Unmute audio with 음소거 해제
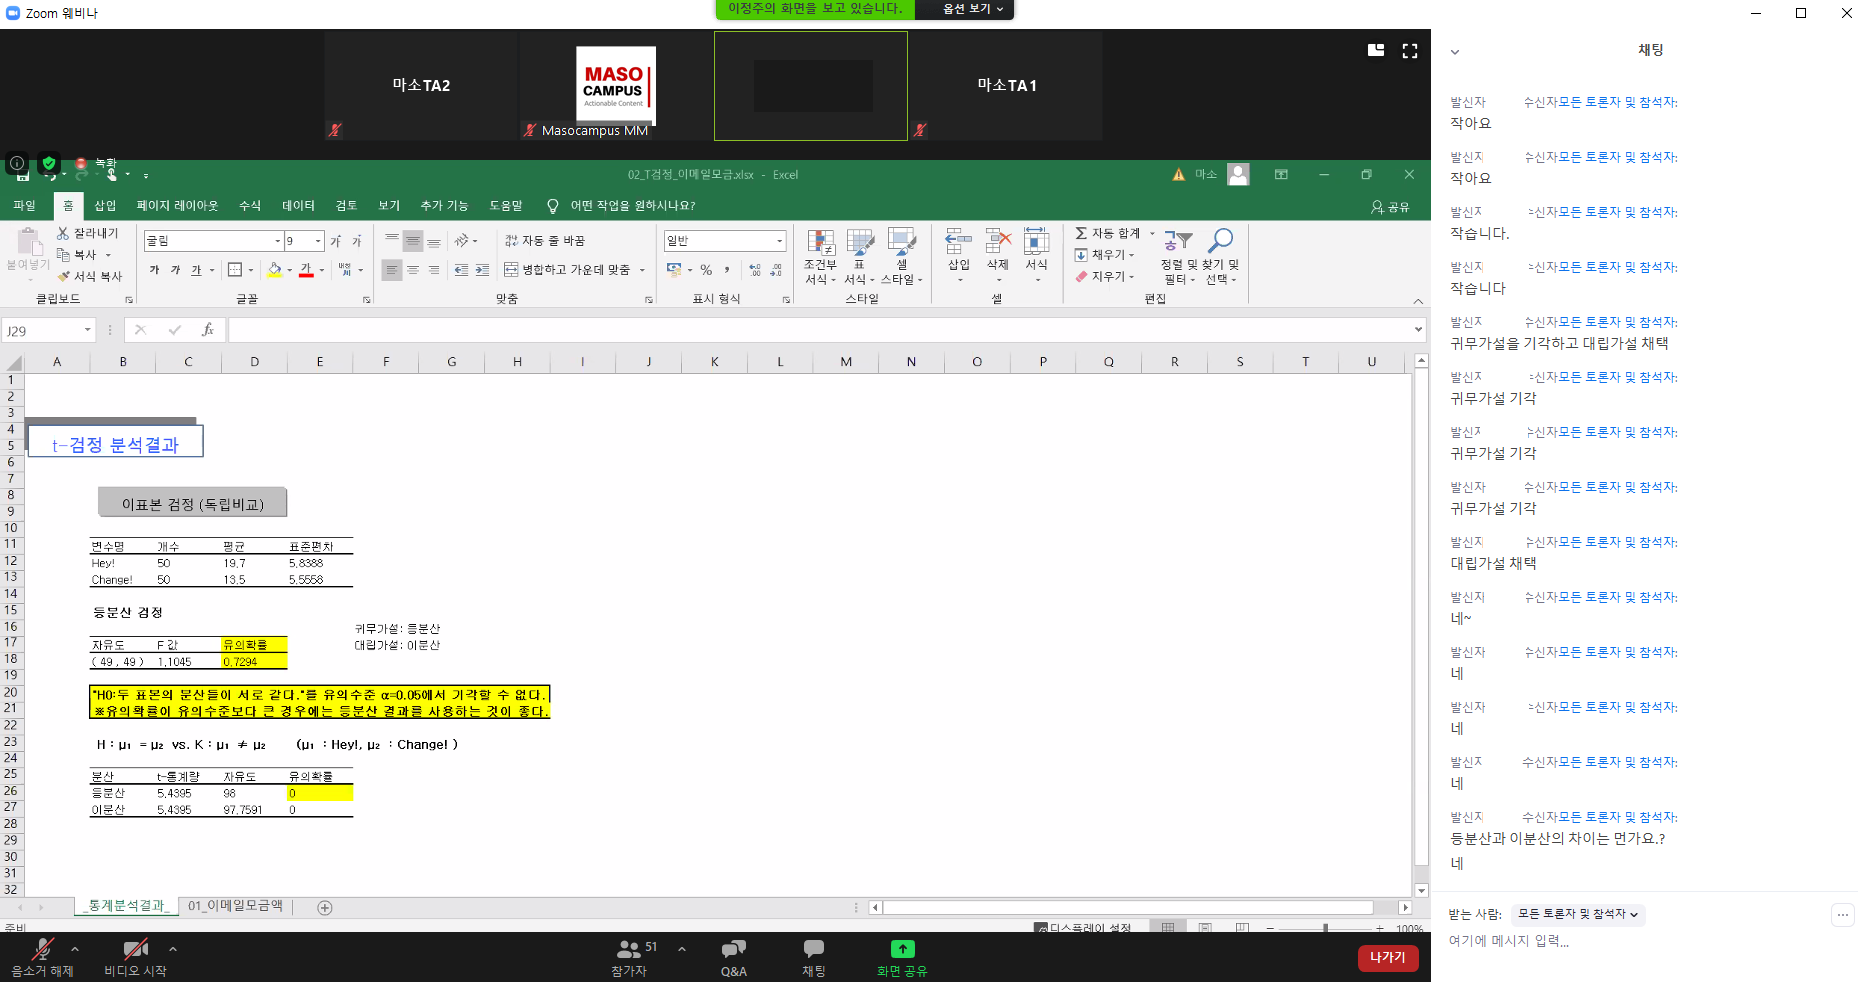 tap(42, 957)
